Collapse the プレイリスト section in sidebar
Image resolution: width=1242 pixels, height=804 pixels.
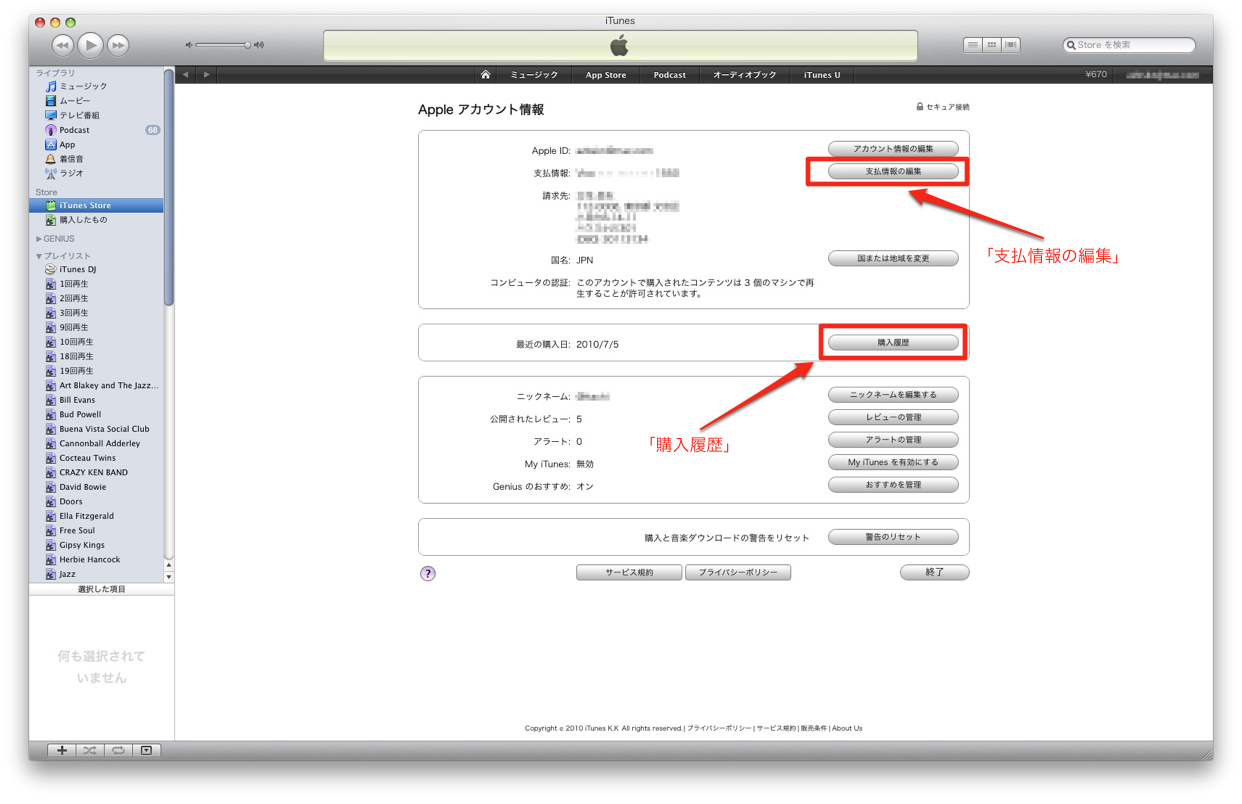click(39, 256)
